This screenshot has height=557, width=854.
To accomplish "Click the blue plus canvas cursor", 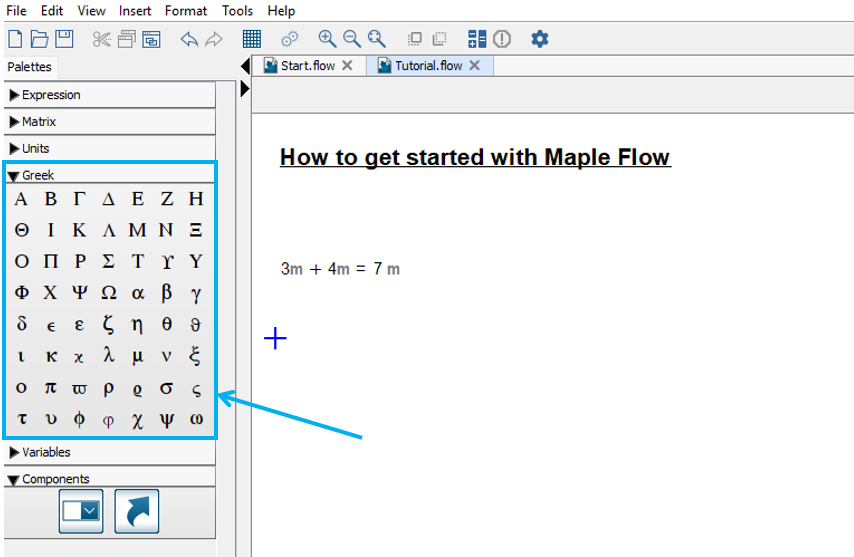I will (x=276, y=338).
